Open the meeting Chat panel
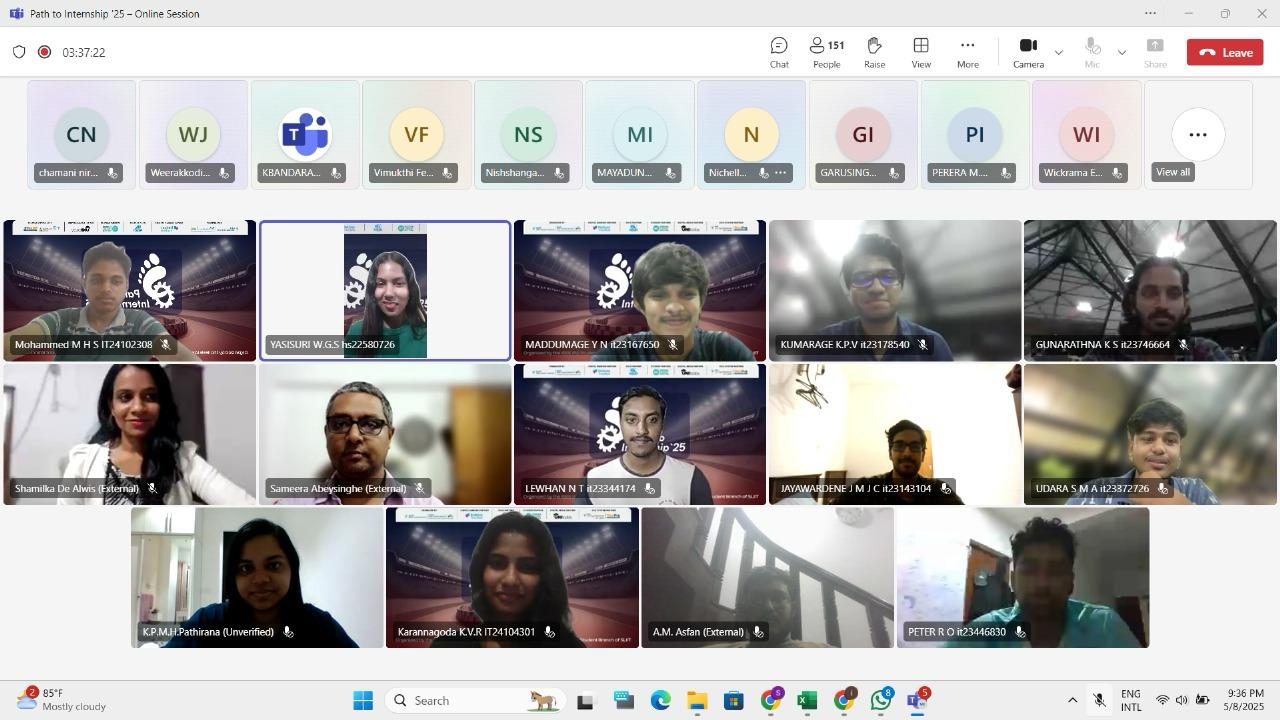This screenshot has width=1280, height=720. click(x=778, y=52)
